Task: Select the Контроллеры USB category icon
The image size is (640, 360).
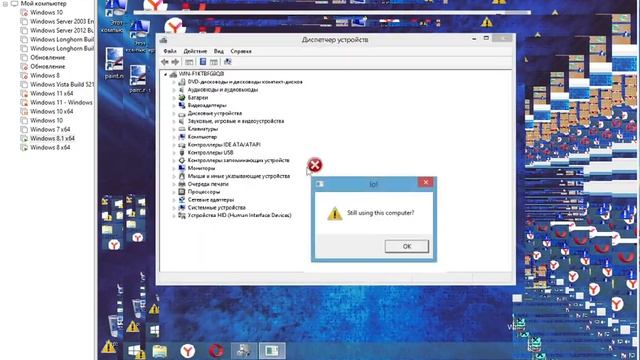Action: [x=182, y=153]
